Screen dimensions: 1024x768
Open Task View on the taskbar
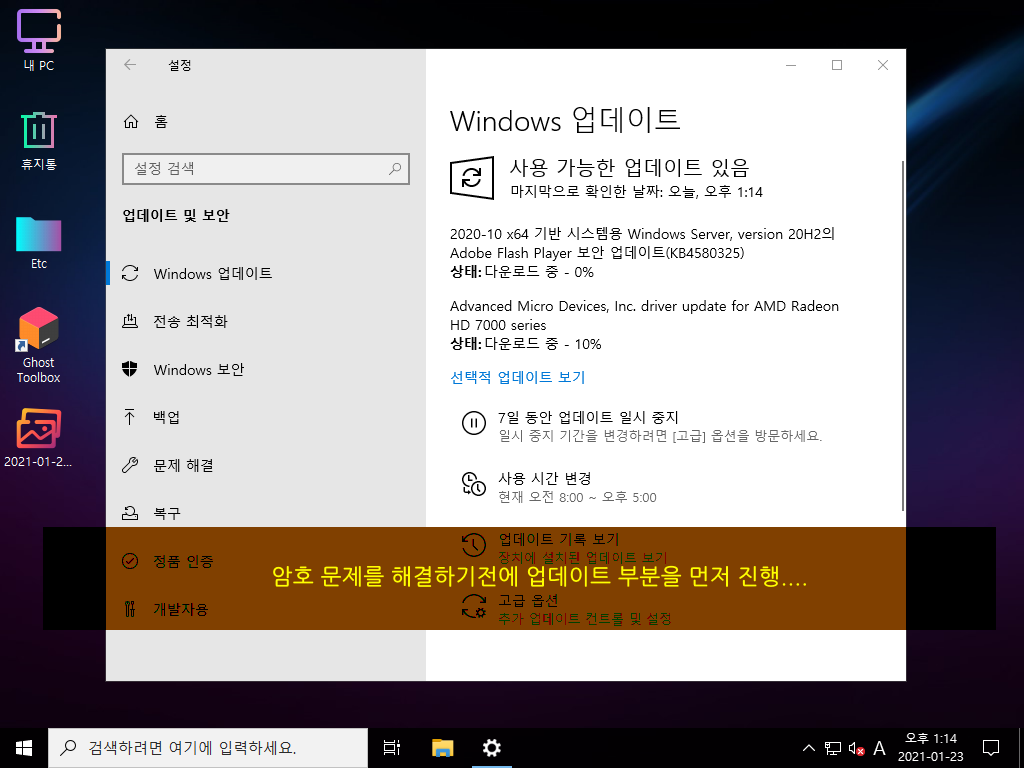tap(391, 748)
